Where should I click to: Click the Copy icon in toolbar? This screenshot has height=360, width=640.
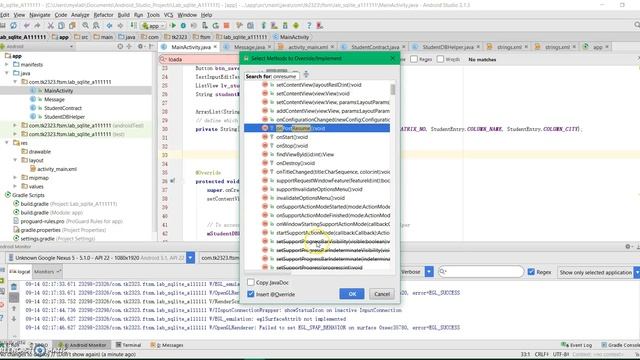(61, 26)
